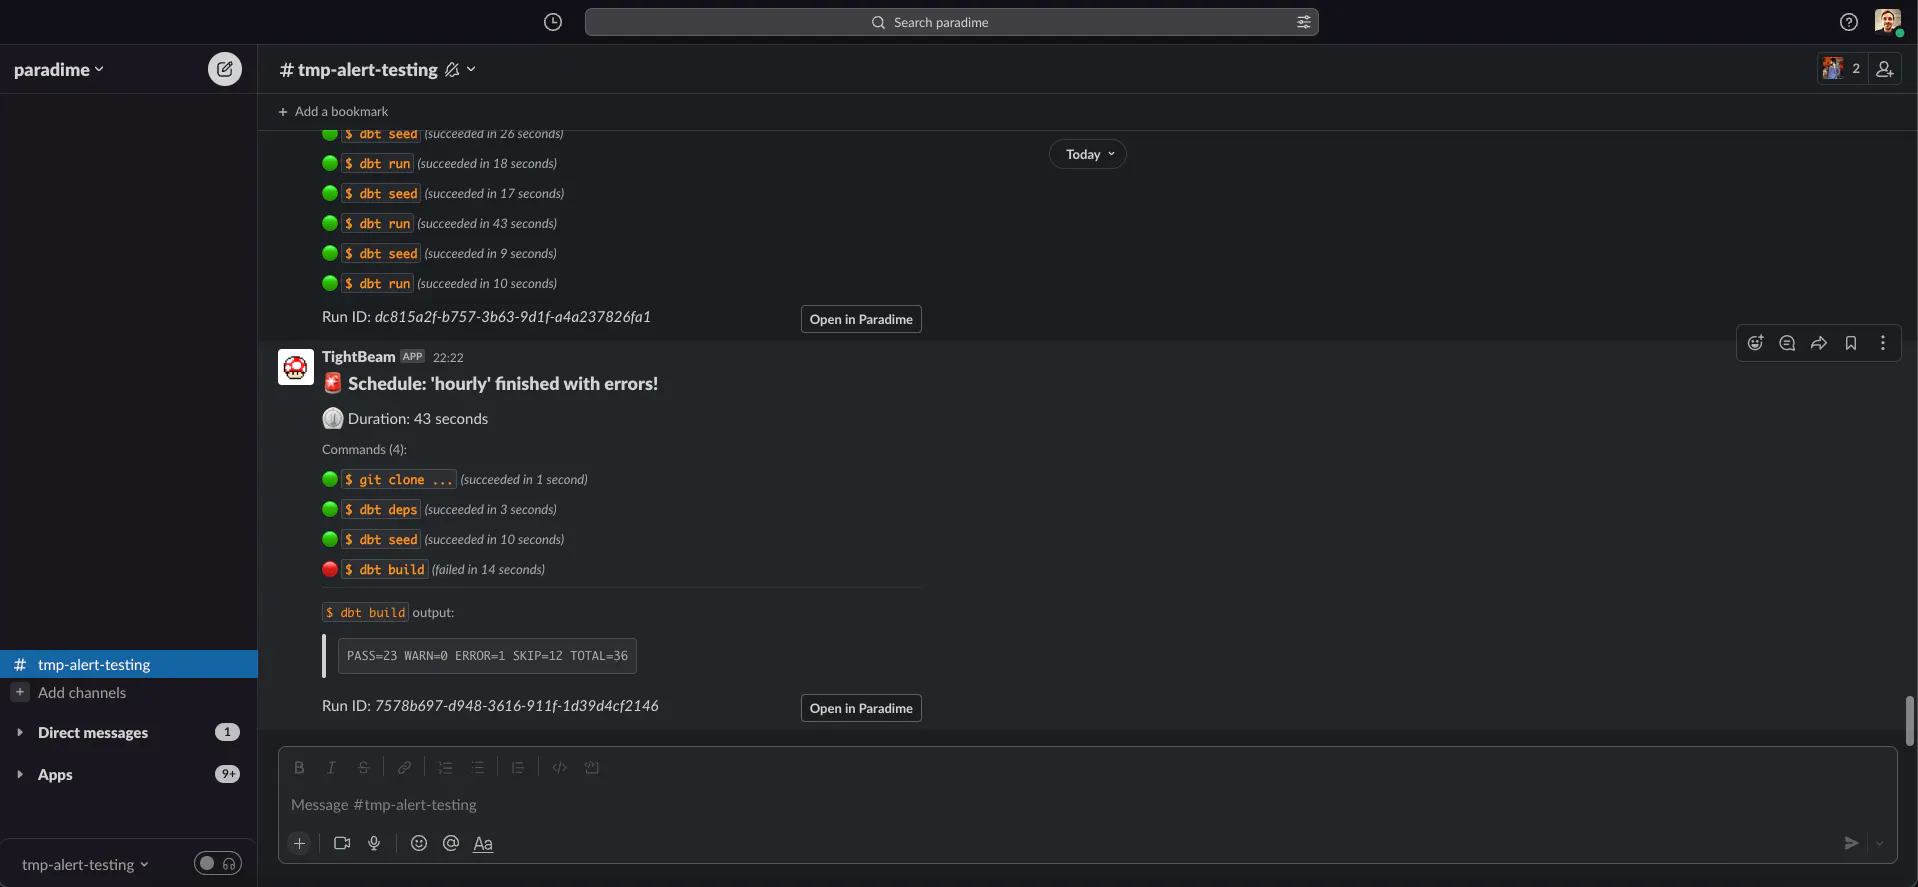
Task: Click the message pane scrollbar
Action: [x=1910, y=720]
